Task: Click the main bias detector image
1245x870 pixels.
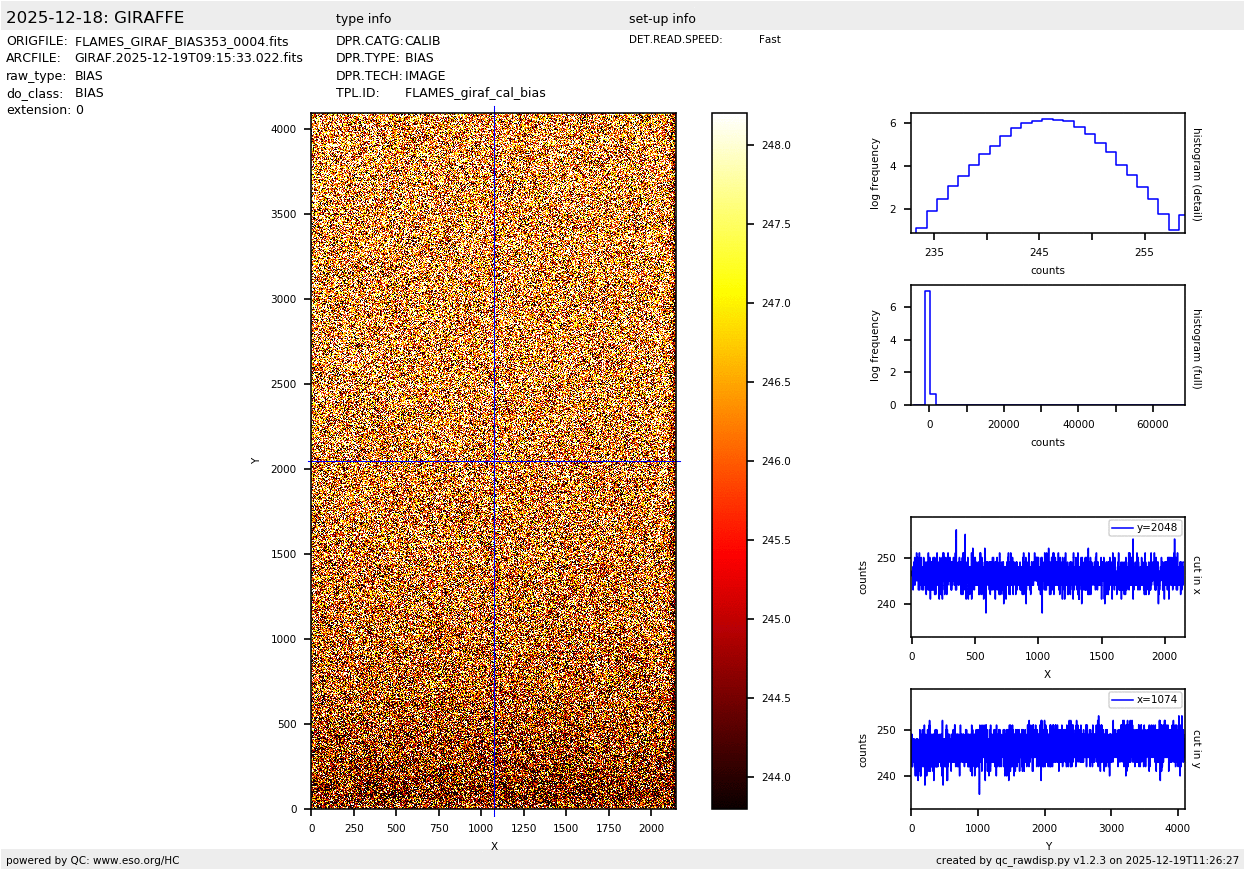Action: (493, 460)
